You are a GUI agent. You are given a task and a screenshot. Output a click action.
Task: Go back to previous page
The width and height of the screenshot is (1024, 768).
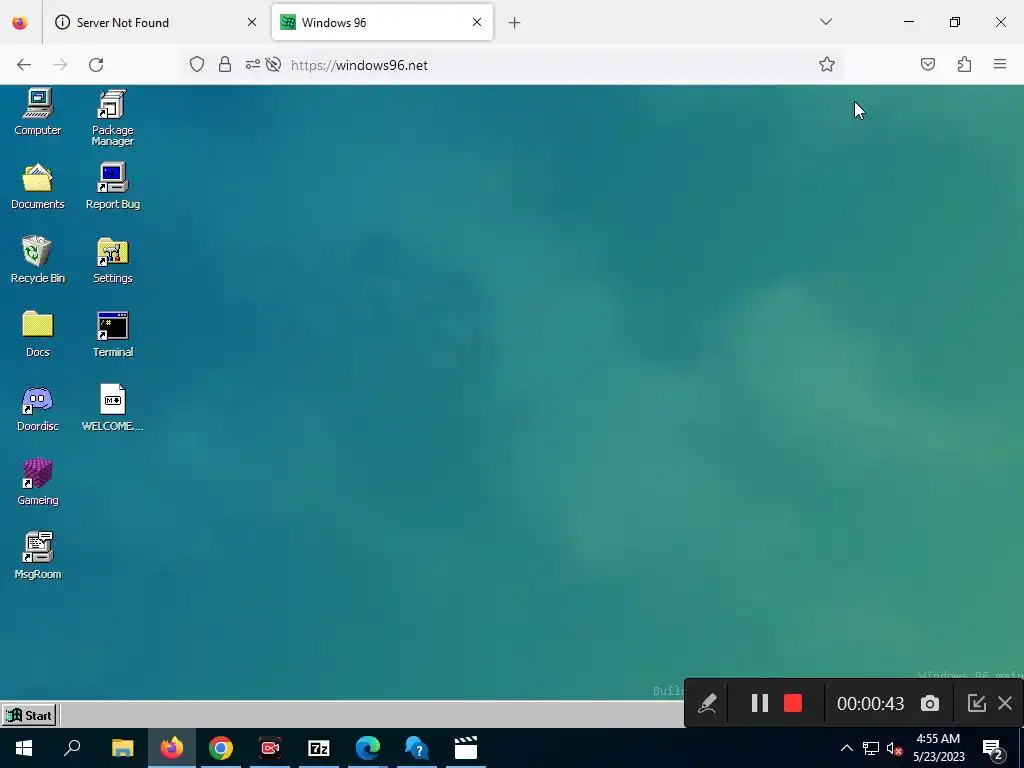[24, 65]
